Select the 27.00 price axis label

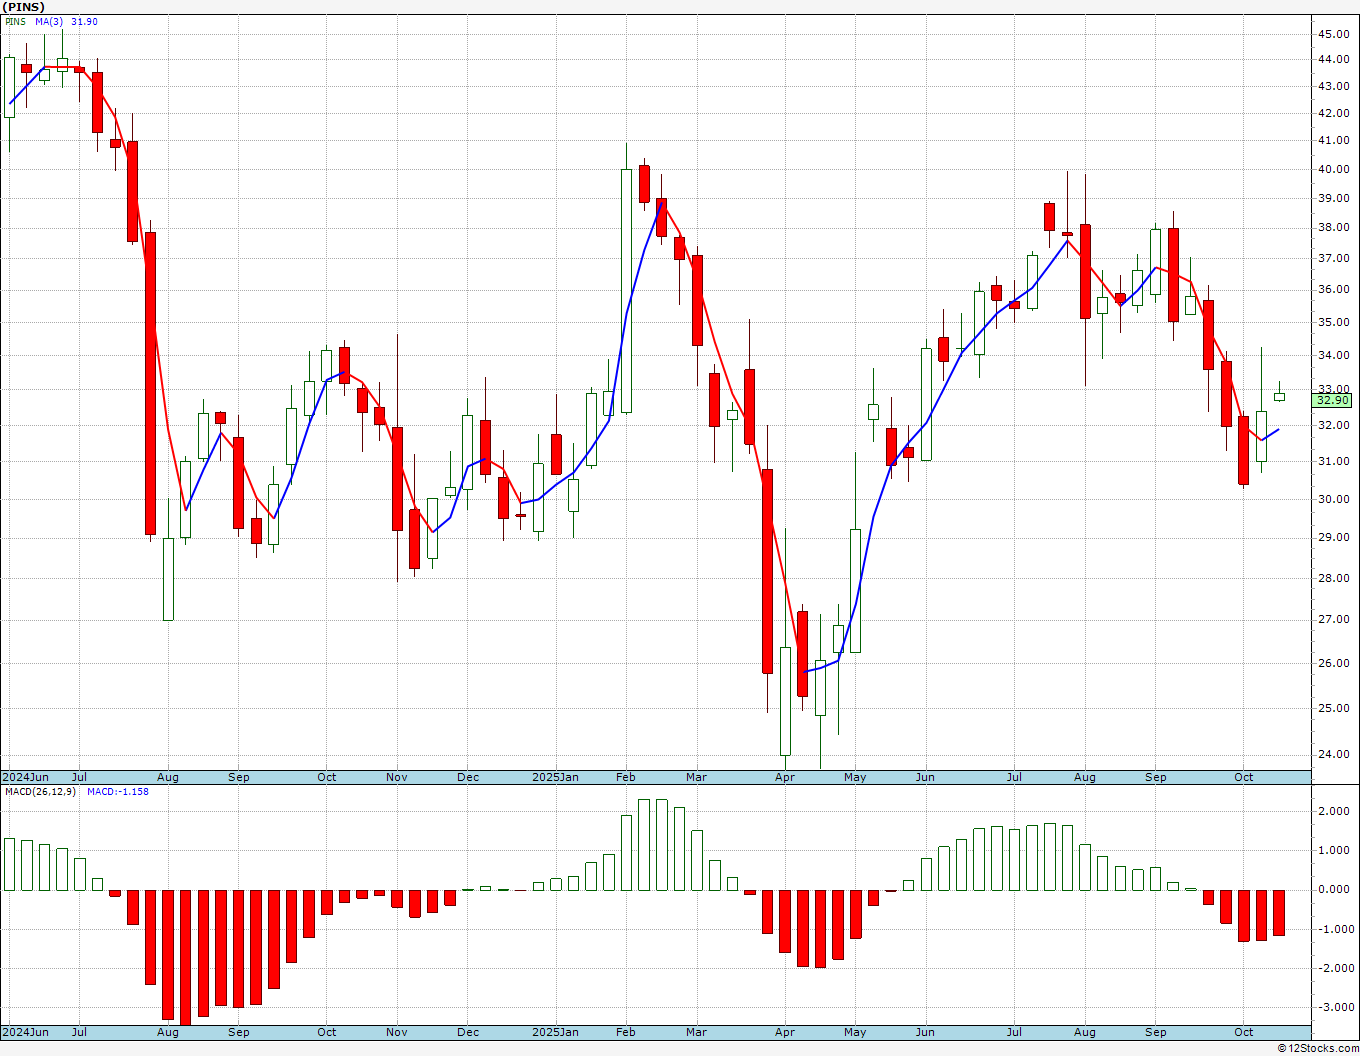coord(1333,619)
